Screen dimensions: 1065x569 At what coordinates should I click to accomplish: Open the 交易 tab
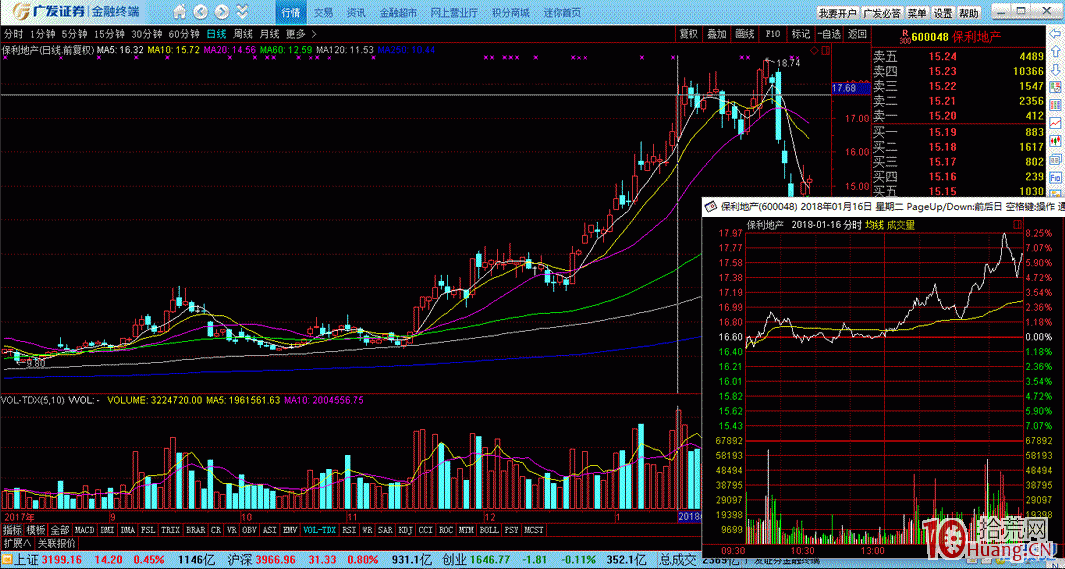click(324, 12)
